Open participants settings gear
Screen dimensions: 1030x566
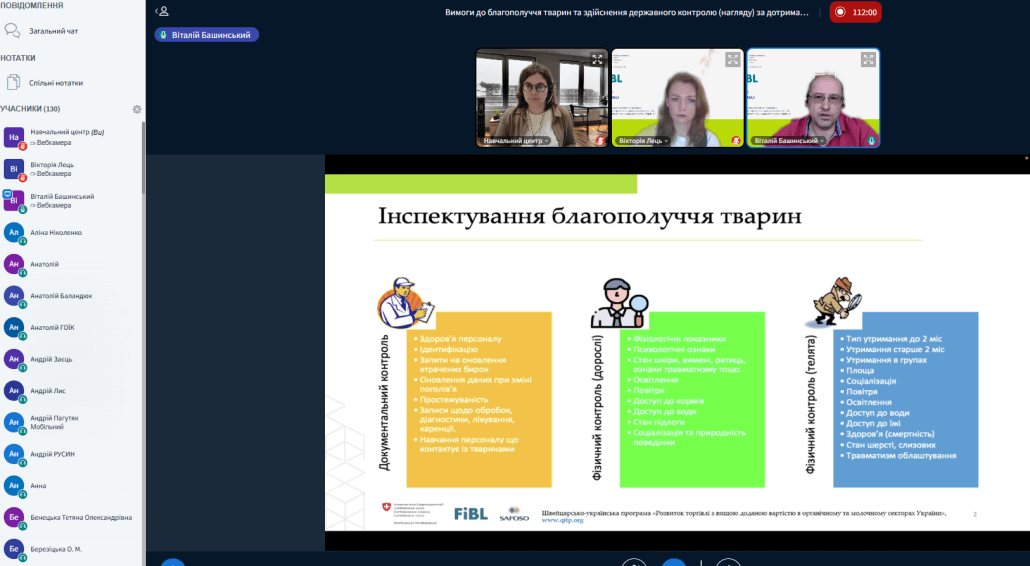point(137,109)
